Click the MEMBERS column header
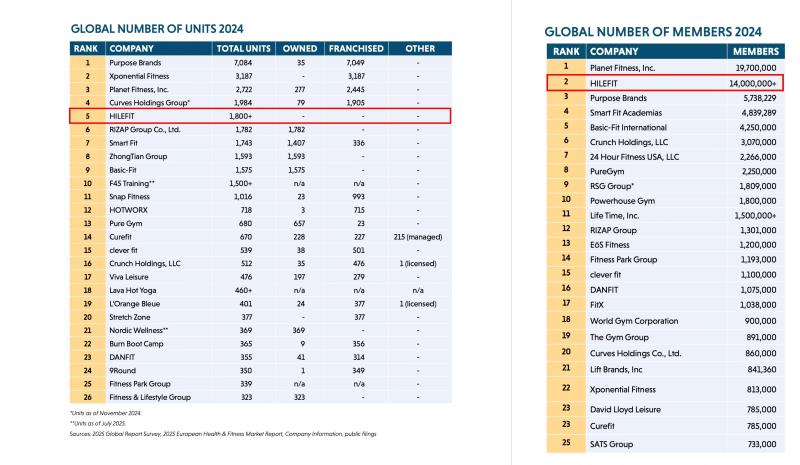Viewport: 800px width, 465px height. click(x=756, y=52)
